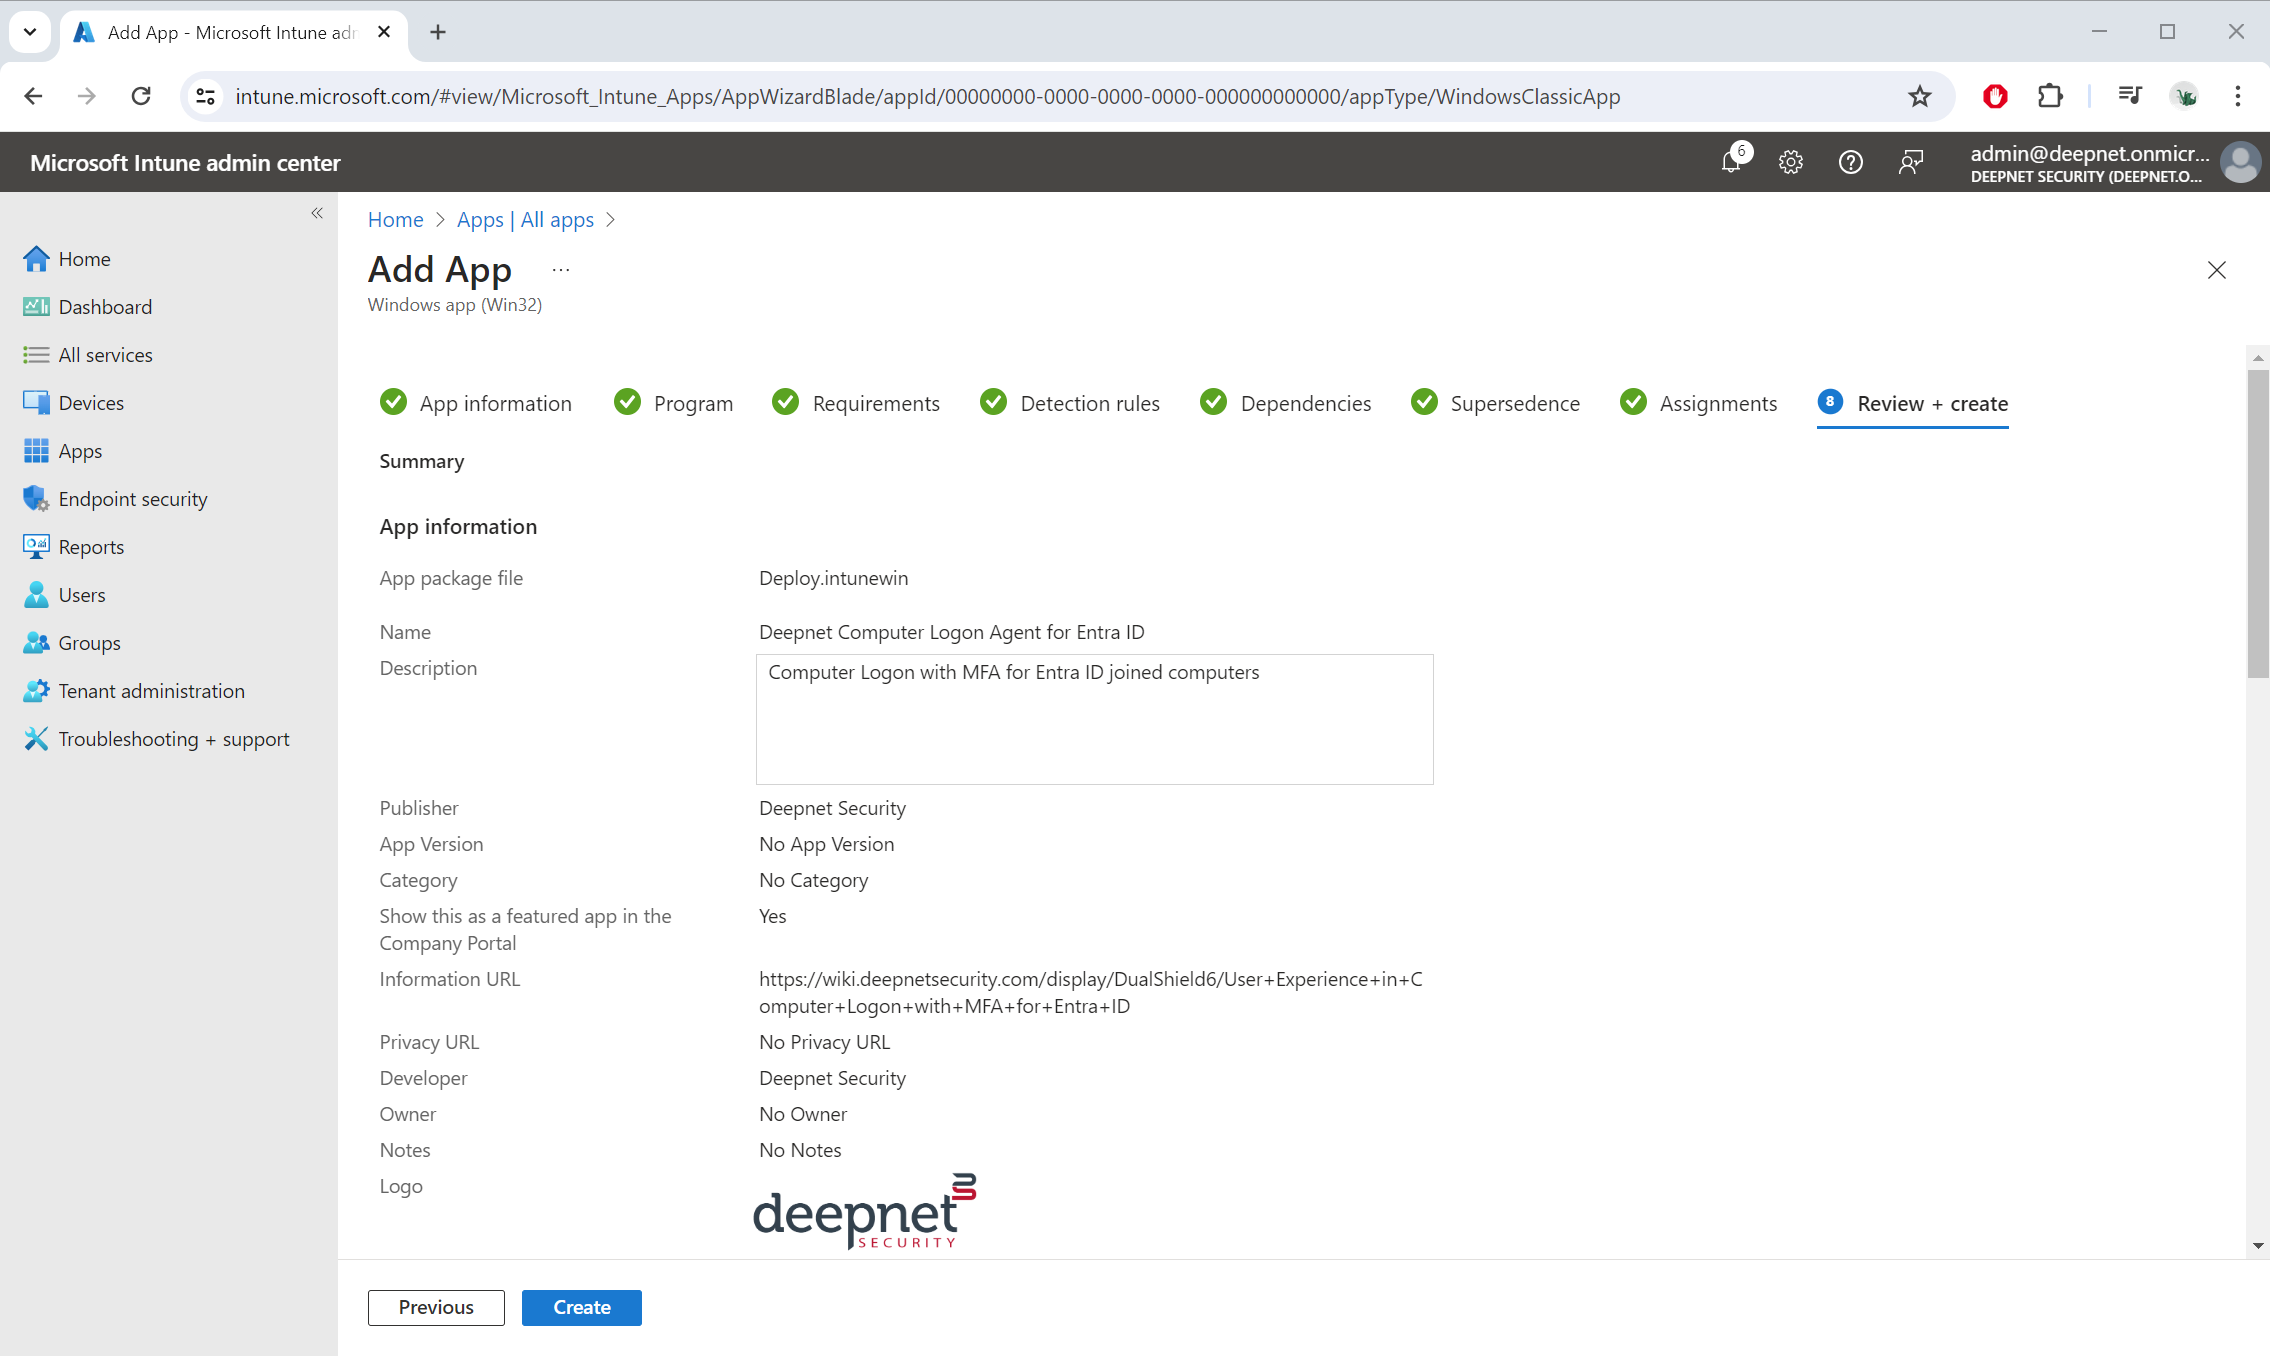Close the Add App blade
This screenshot has width=2270, height=1356.
point(2216,270)
